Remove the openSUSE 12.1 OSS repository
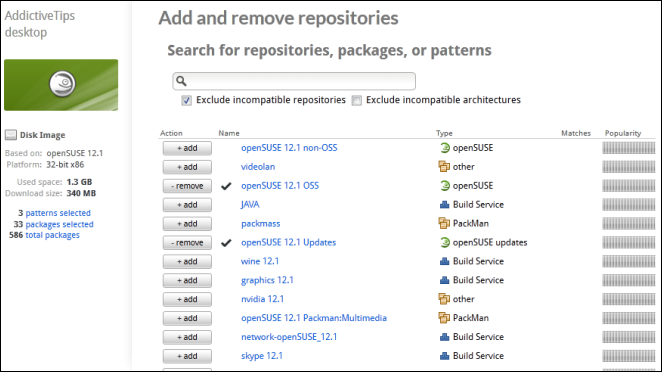The height and width of the screenshot is (372, 662). click(187, 186)
